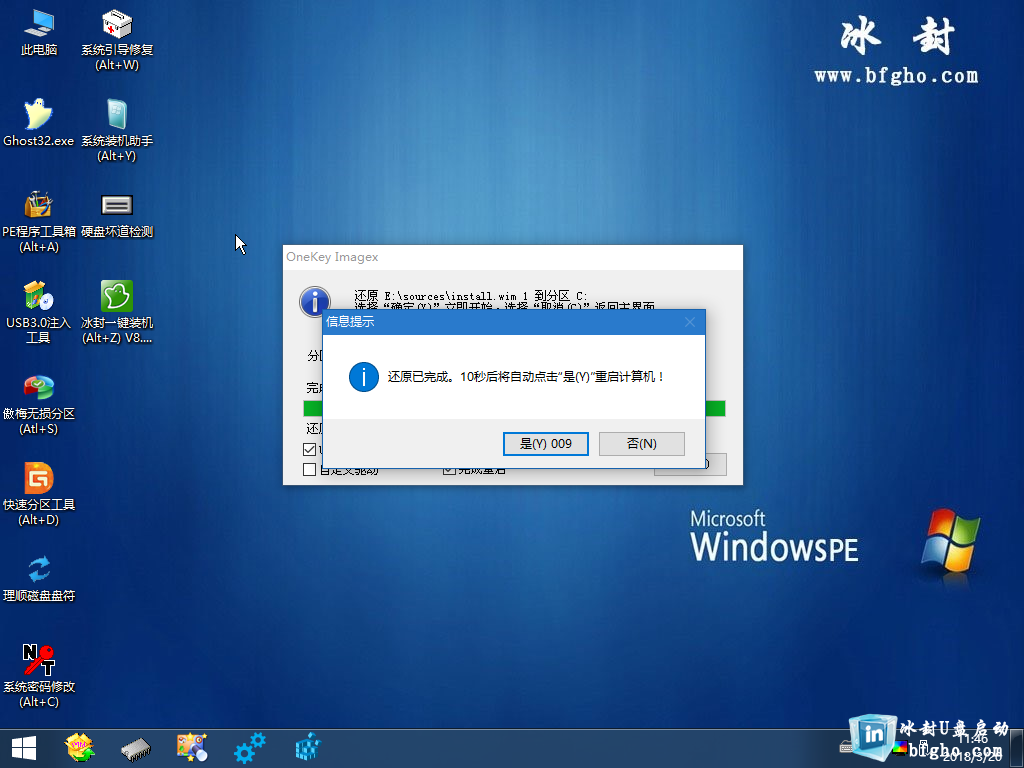
Task: Open 系统装机助手 (Alt+Y) shortcut
Action: (x=117, y=130)
